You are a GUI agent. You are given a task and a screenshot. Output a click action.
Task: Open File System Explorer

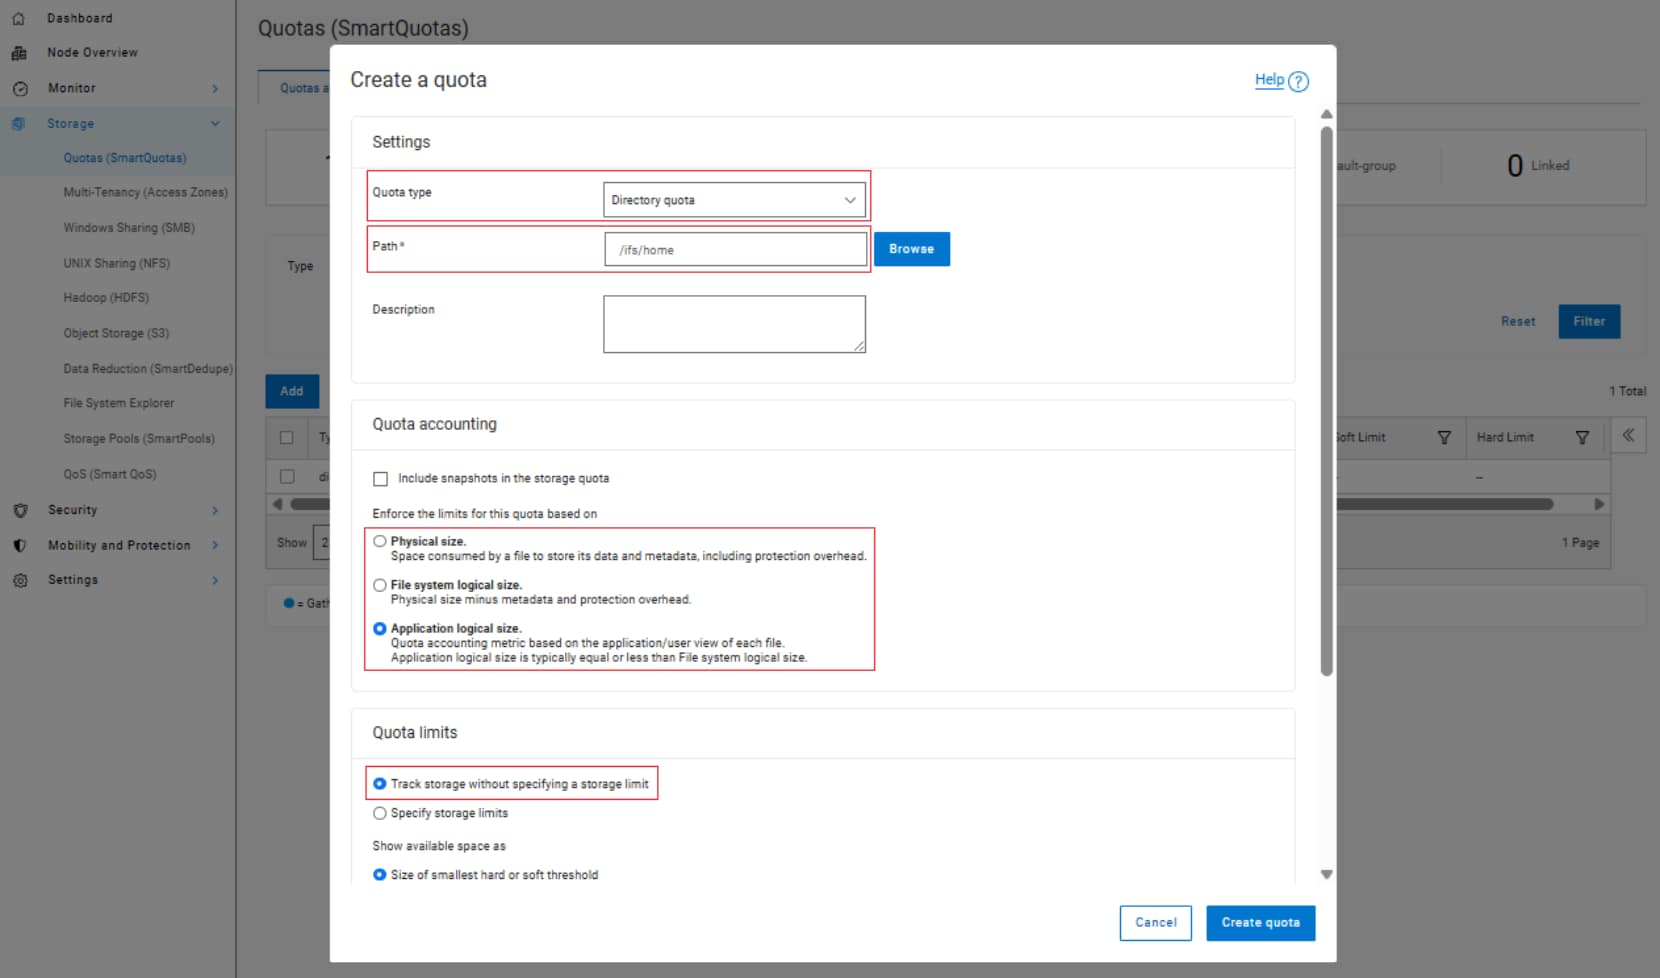point(119,403)
